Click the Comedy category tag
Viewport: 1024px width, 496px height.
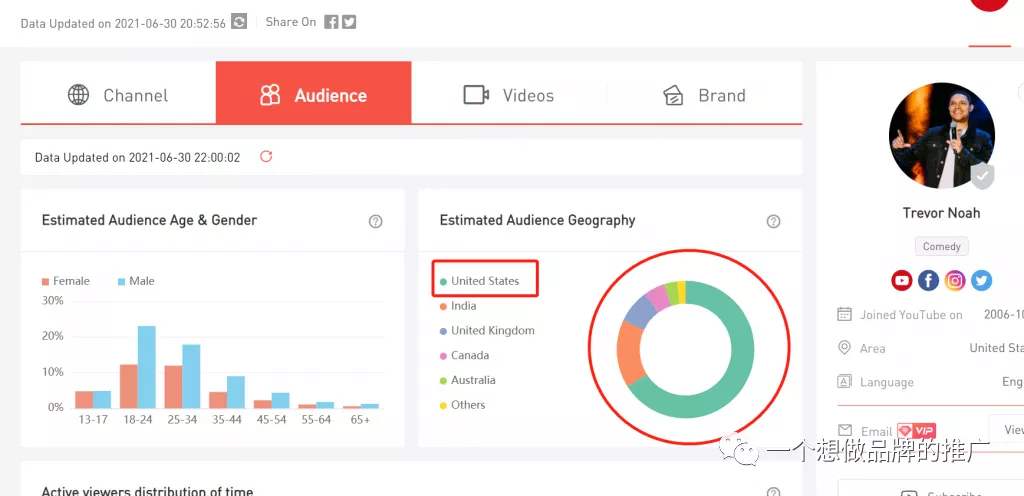point(942,247)
